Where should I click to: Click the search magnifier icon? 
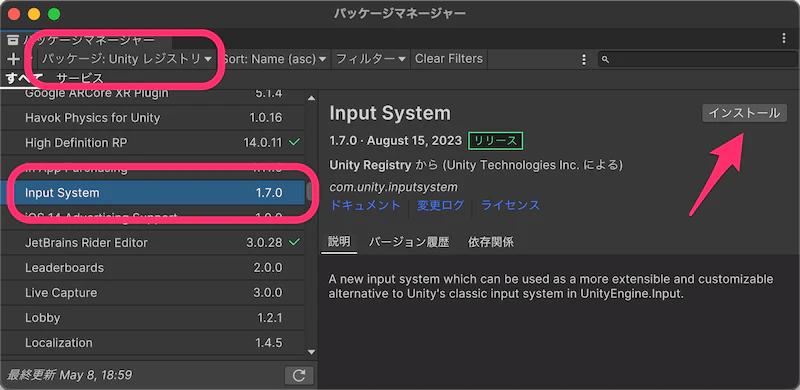606,59
